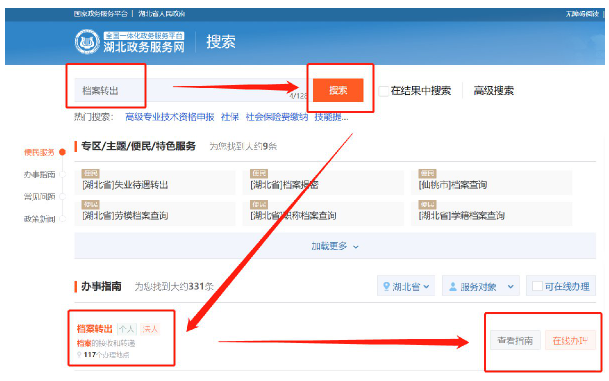Jump to the 办事指南 section in the side navigation
This screenshot has width=609, height=381.
tap(39, 174)
